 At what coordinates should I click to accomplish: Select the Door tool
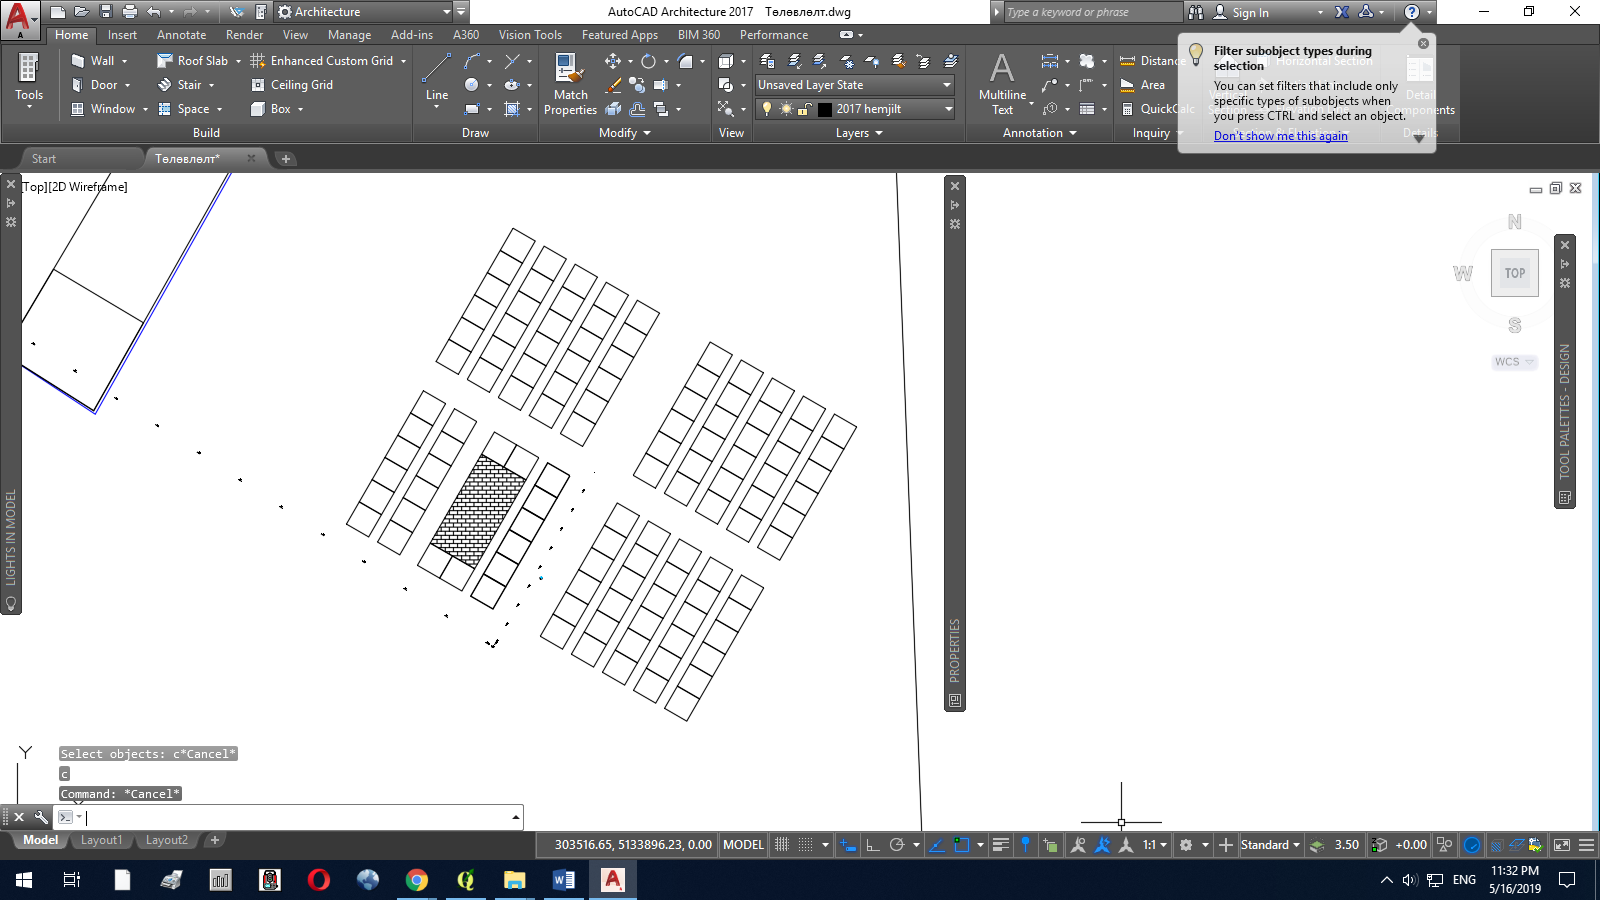click(102, 85)
